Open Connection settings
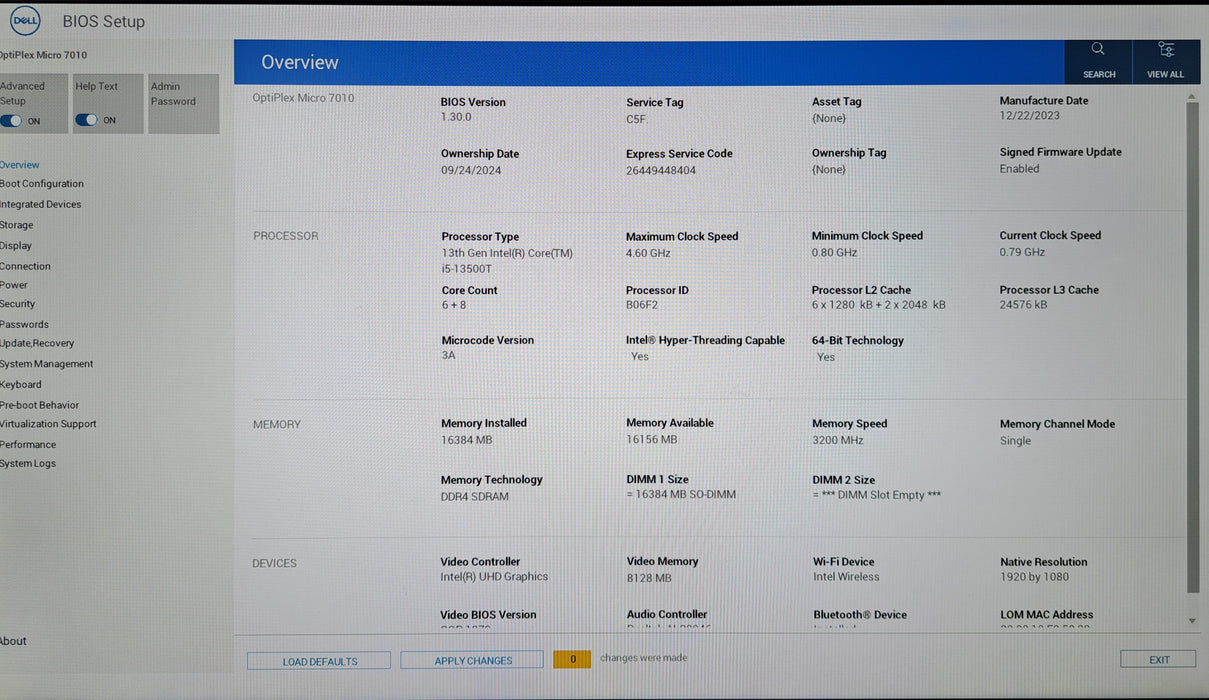 pos(25,267)
